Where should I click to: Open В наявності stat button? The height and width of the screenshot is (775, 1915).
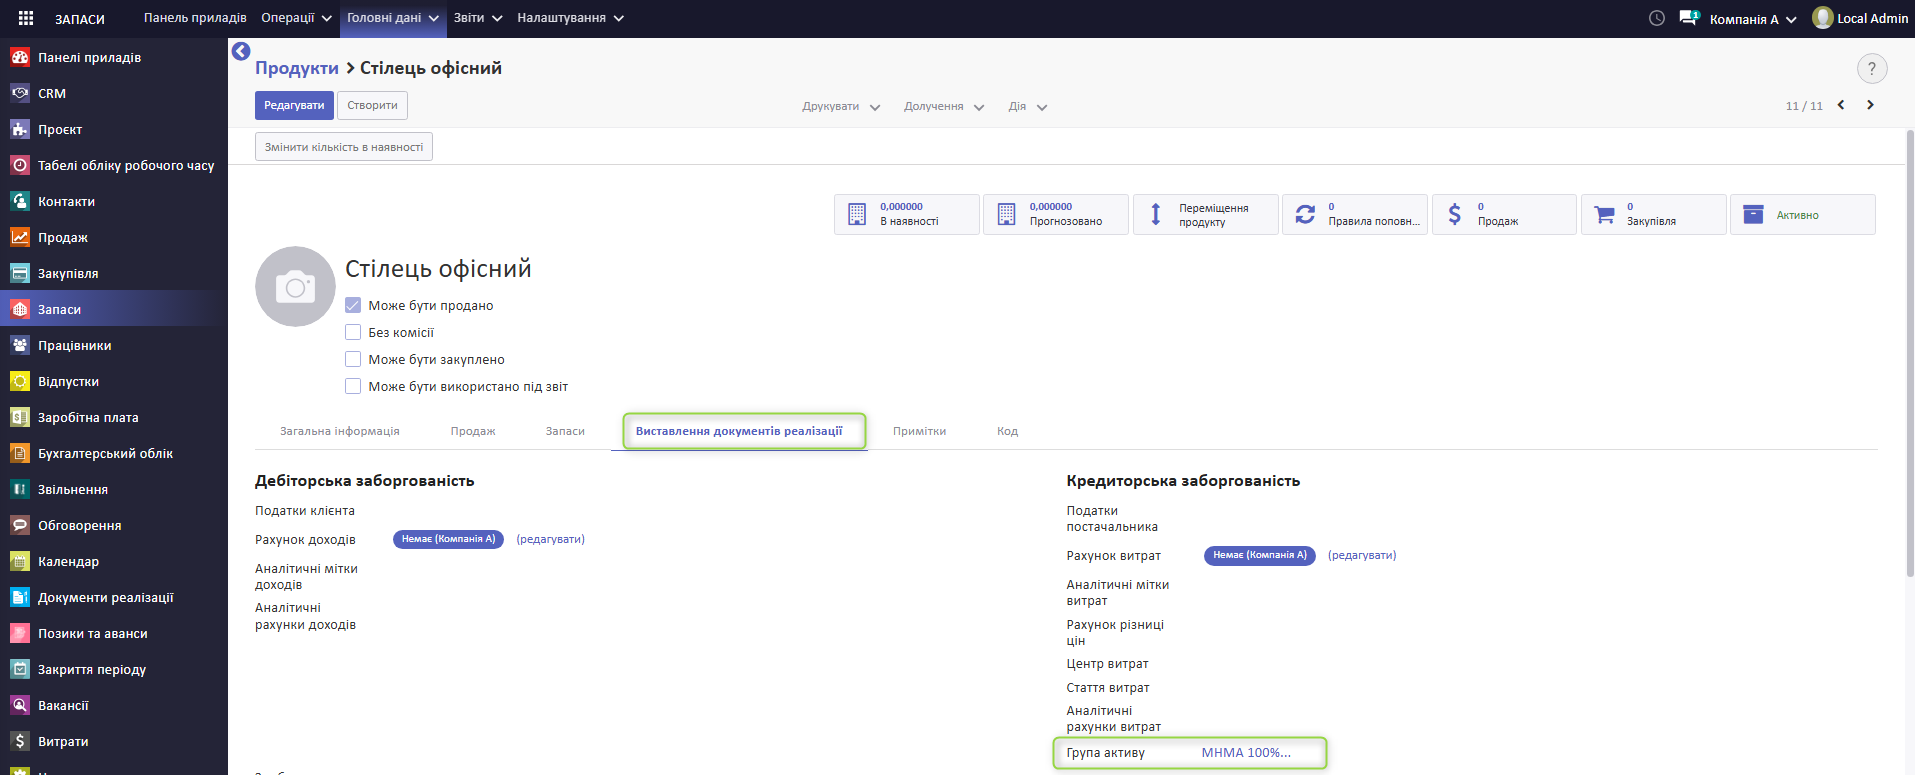point(906,214)
